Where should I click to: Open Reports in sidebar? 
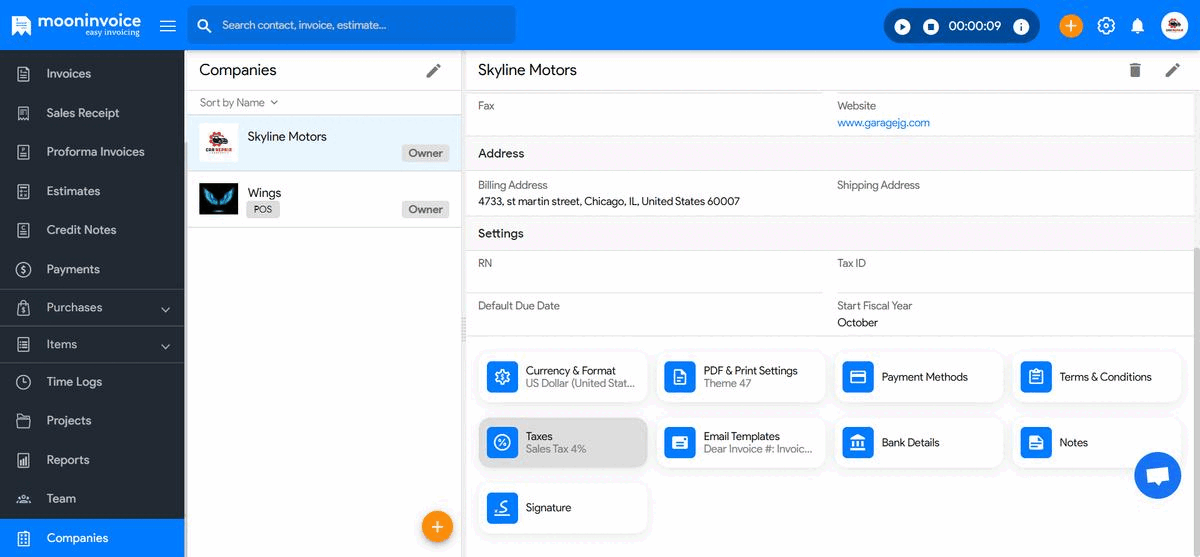pyautogui.click(x=92, y=460)
